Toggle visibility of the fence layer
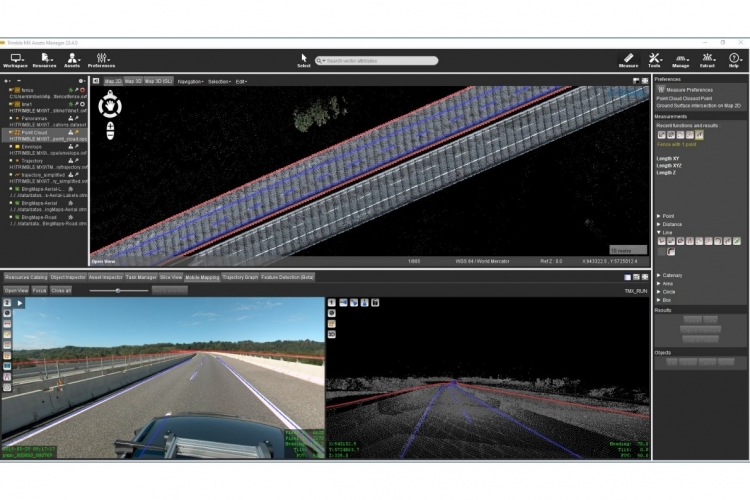The image size is (750, 500). [12, 89]
